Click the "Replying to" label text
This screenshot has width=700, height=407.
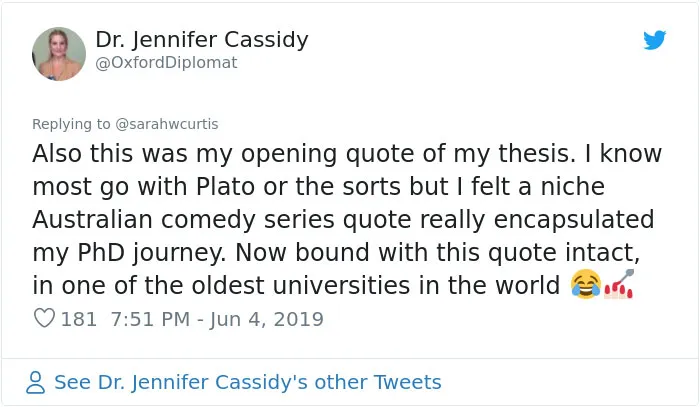coord(71,124)
